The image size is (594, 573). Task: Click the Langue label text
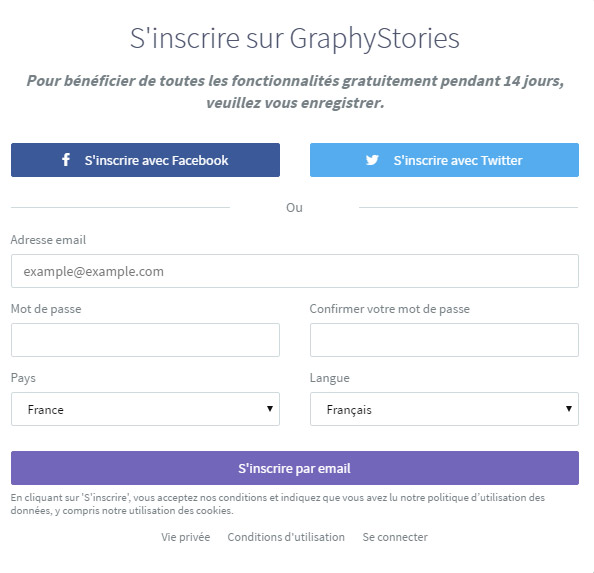point(330,378)
